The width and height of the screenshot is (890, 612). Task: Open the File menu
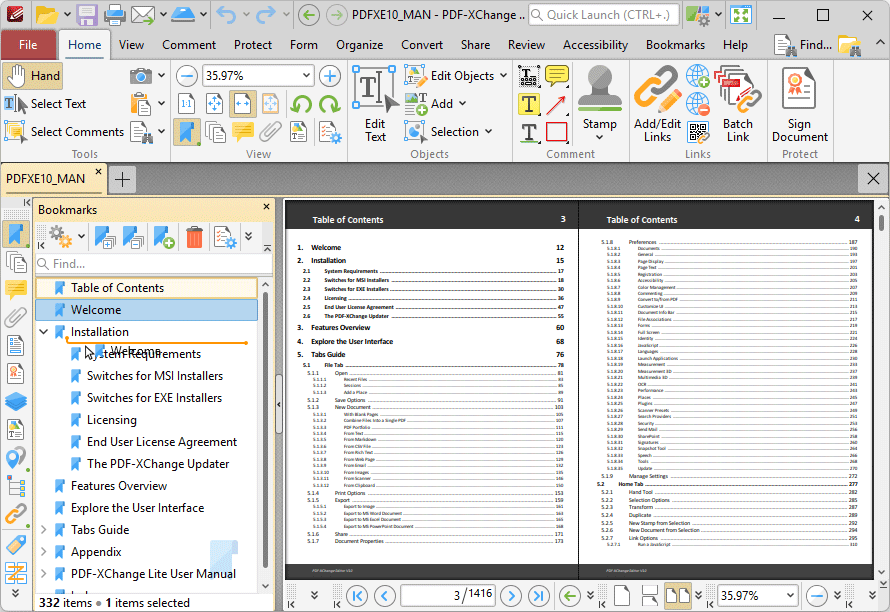(x=28, y=45)
